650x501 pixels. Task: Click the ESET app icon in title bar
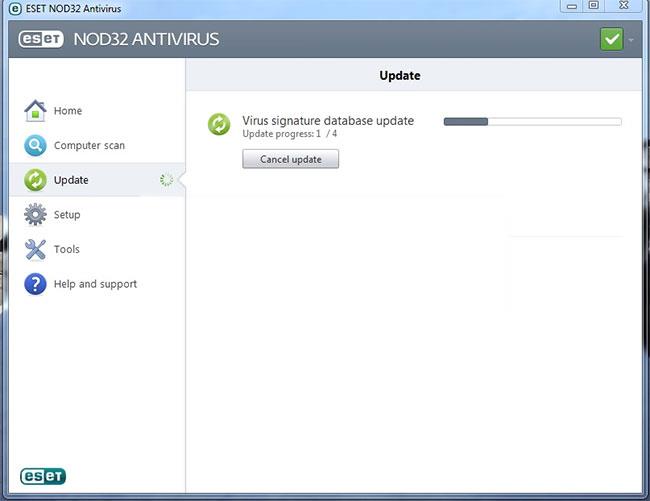click(x=15, y=9)
